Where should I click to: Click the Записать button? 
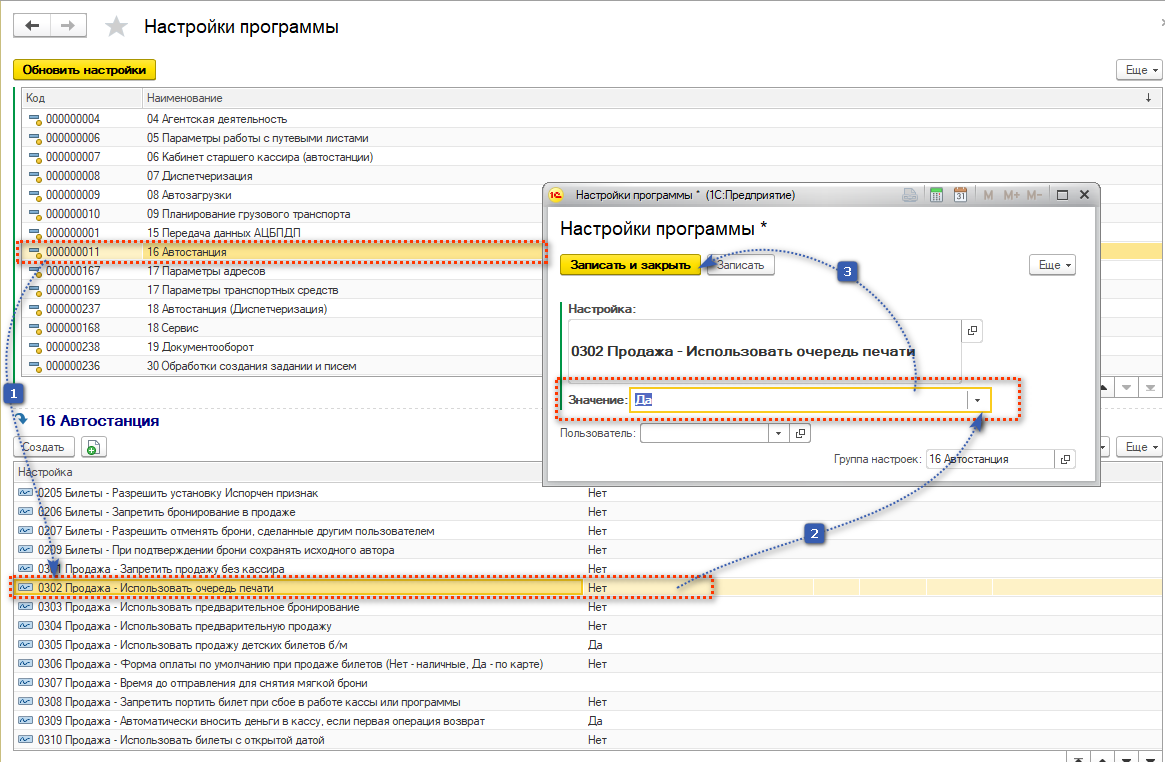[740, 265]
